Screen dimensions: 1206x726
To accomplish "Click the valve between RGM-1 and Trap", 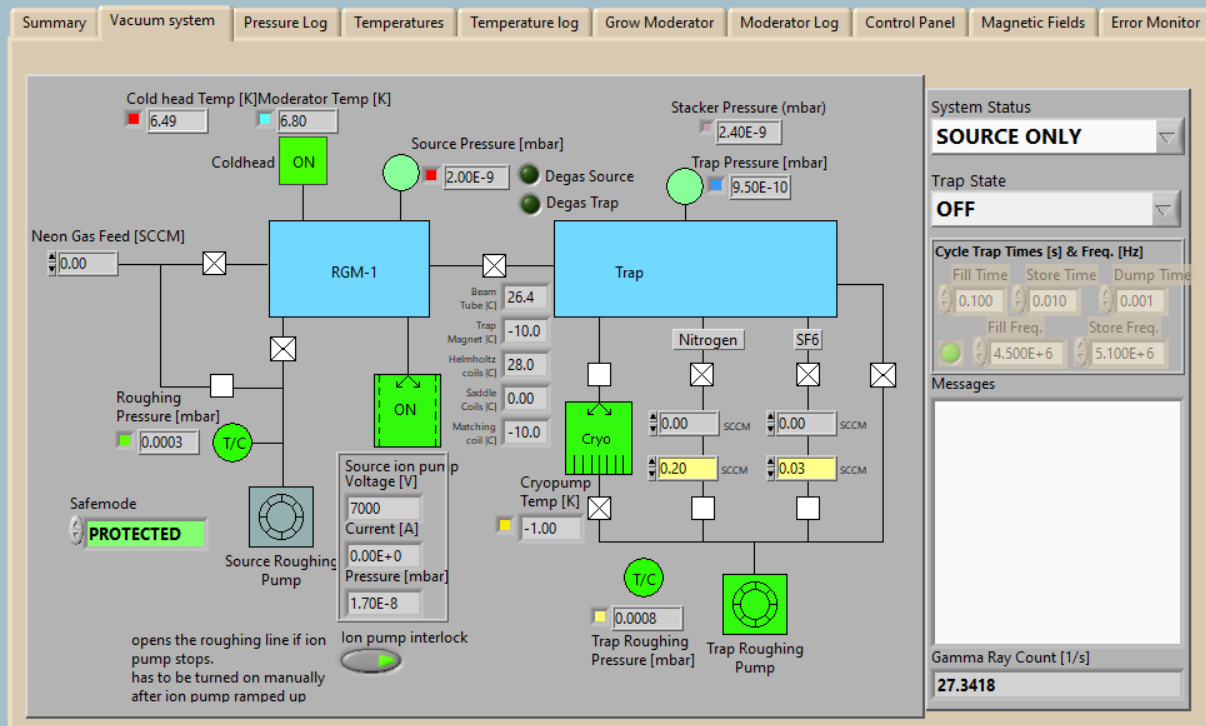I will click(x=493, y=265).
